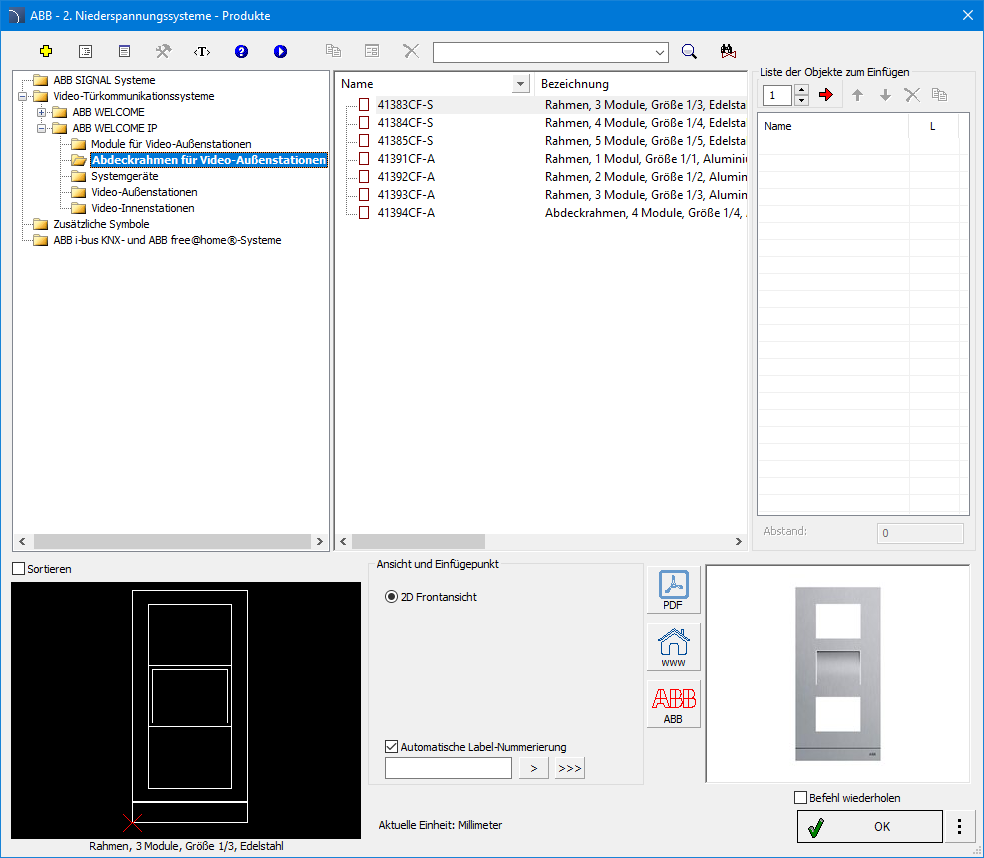Open the search combo box dropdown
The image size is (984, 858).
tap(660, 52)
